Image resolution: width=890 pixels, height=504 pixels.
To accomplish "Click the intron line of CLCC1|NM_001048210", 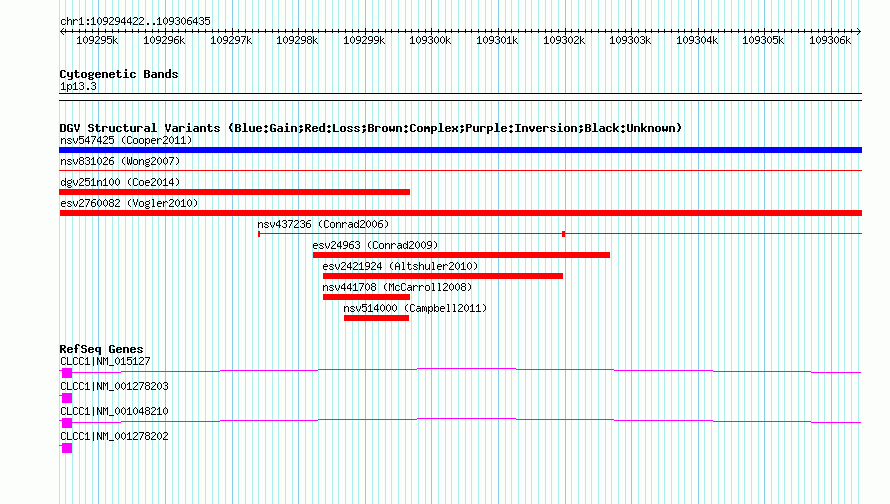I will (x=467, y=420).
